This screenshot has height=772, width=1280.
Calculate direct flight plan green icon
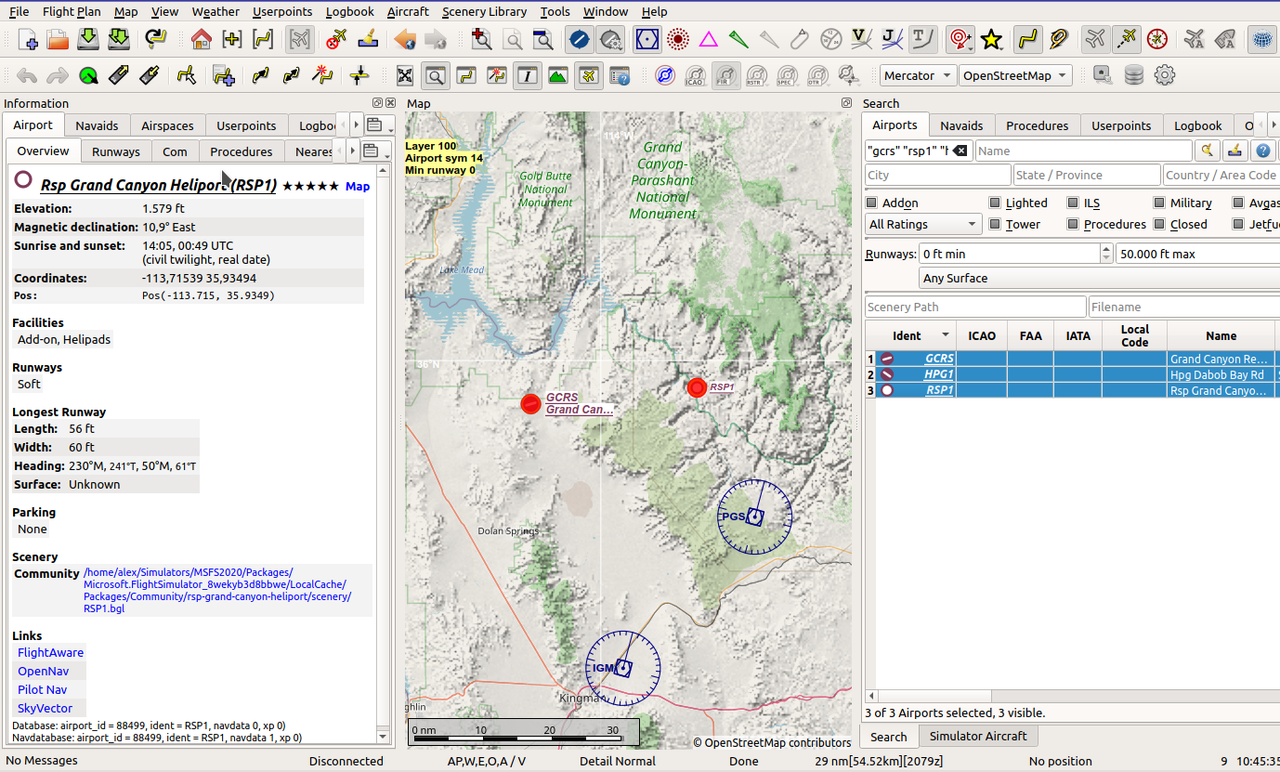88,76
